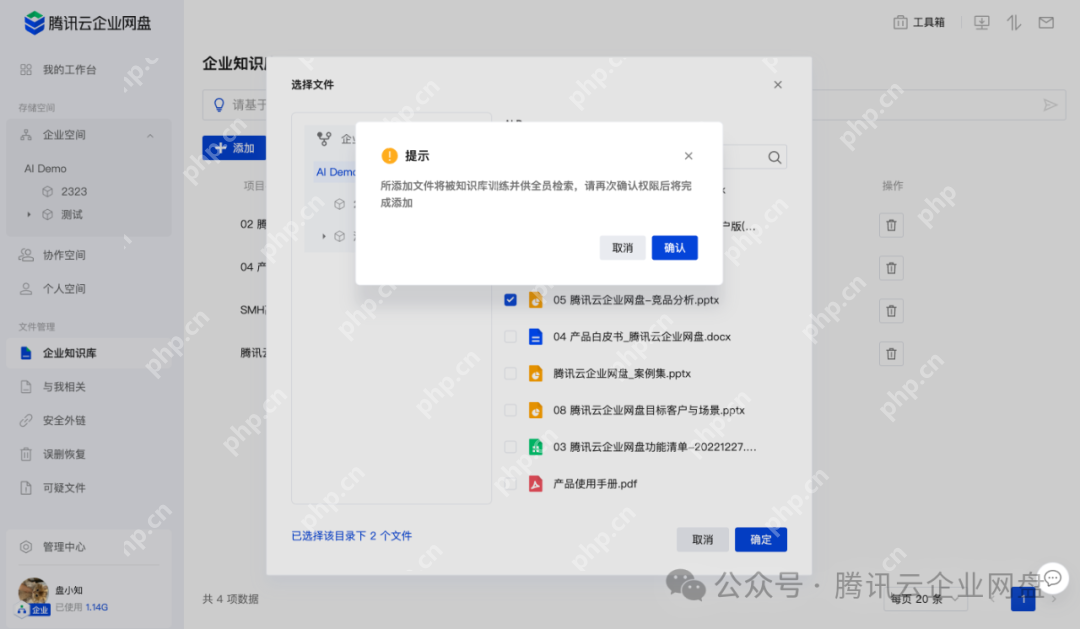Open the mail messages icon in top bar
Image resolution: width=1080 pixels, height=629 pixels.
coord(1046,23)
